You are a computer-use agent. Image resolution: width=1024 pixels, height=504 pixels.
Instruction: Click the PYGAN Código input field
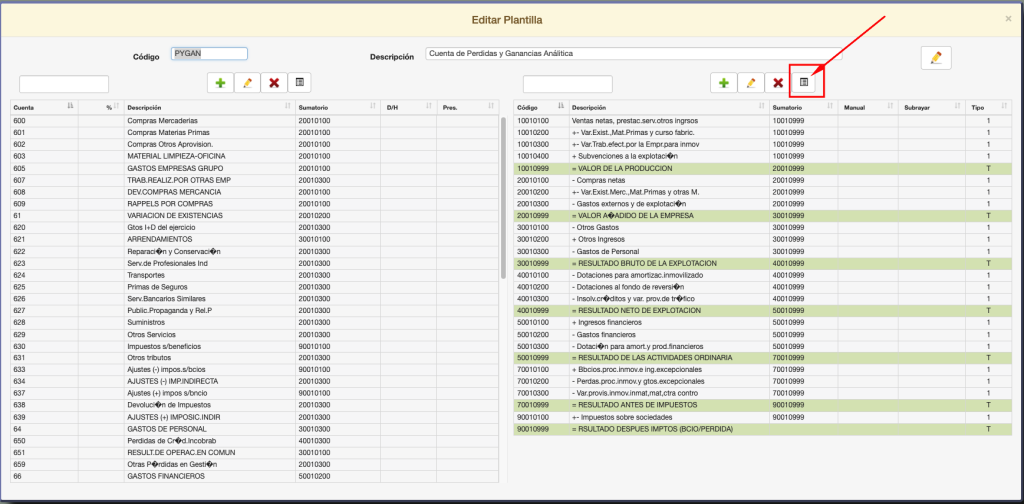[x=209, y=54]
